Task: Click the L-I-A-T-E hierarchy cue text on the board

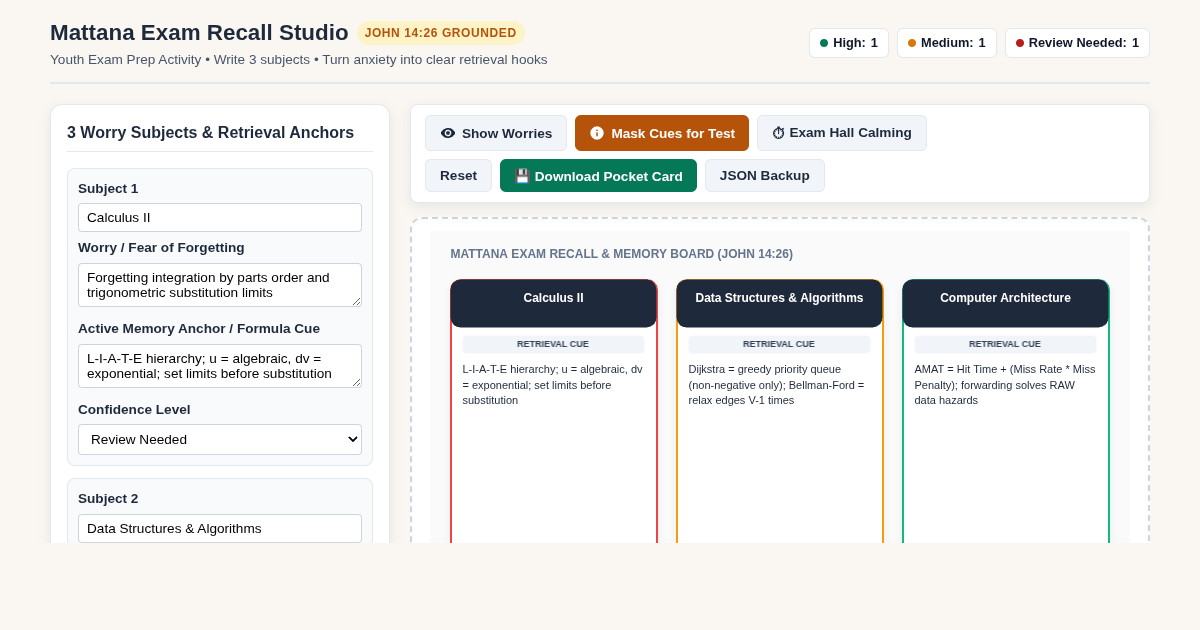Action: [553, 385]
